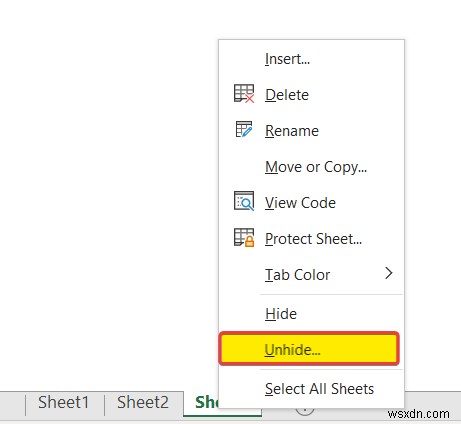Click the Rename icon with blue pencil
This screenshot has width=461, height=424.
coord(244,129)
